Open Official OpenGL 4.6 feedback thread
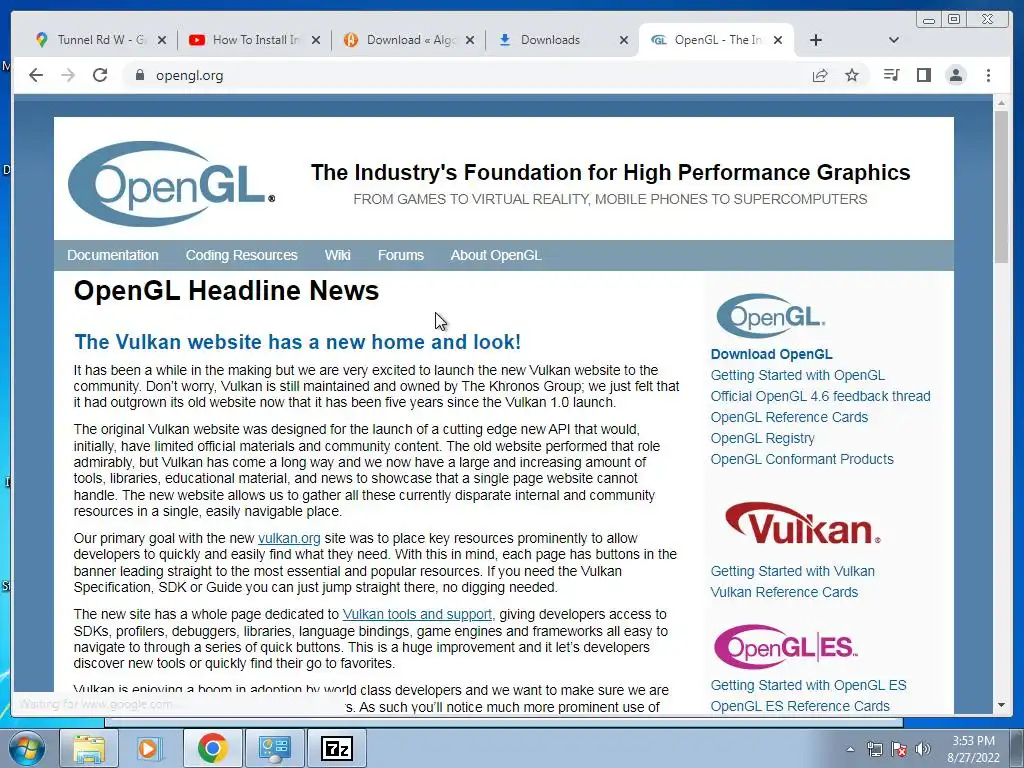This screenshot has height=768, width=1024. coord(820,396)
